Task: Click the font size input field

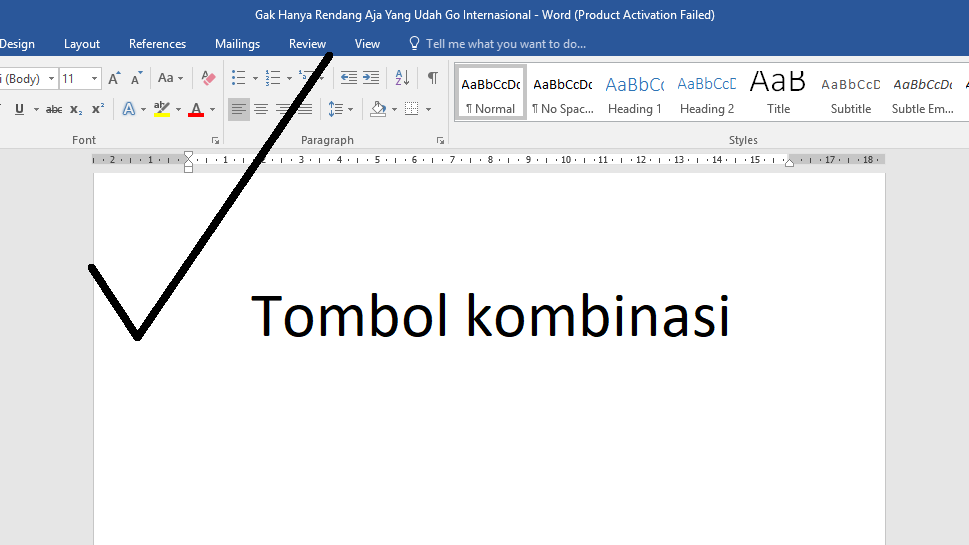Action: click(x=74, y=78)
